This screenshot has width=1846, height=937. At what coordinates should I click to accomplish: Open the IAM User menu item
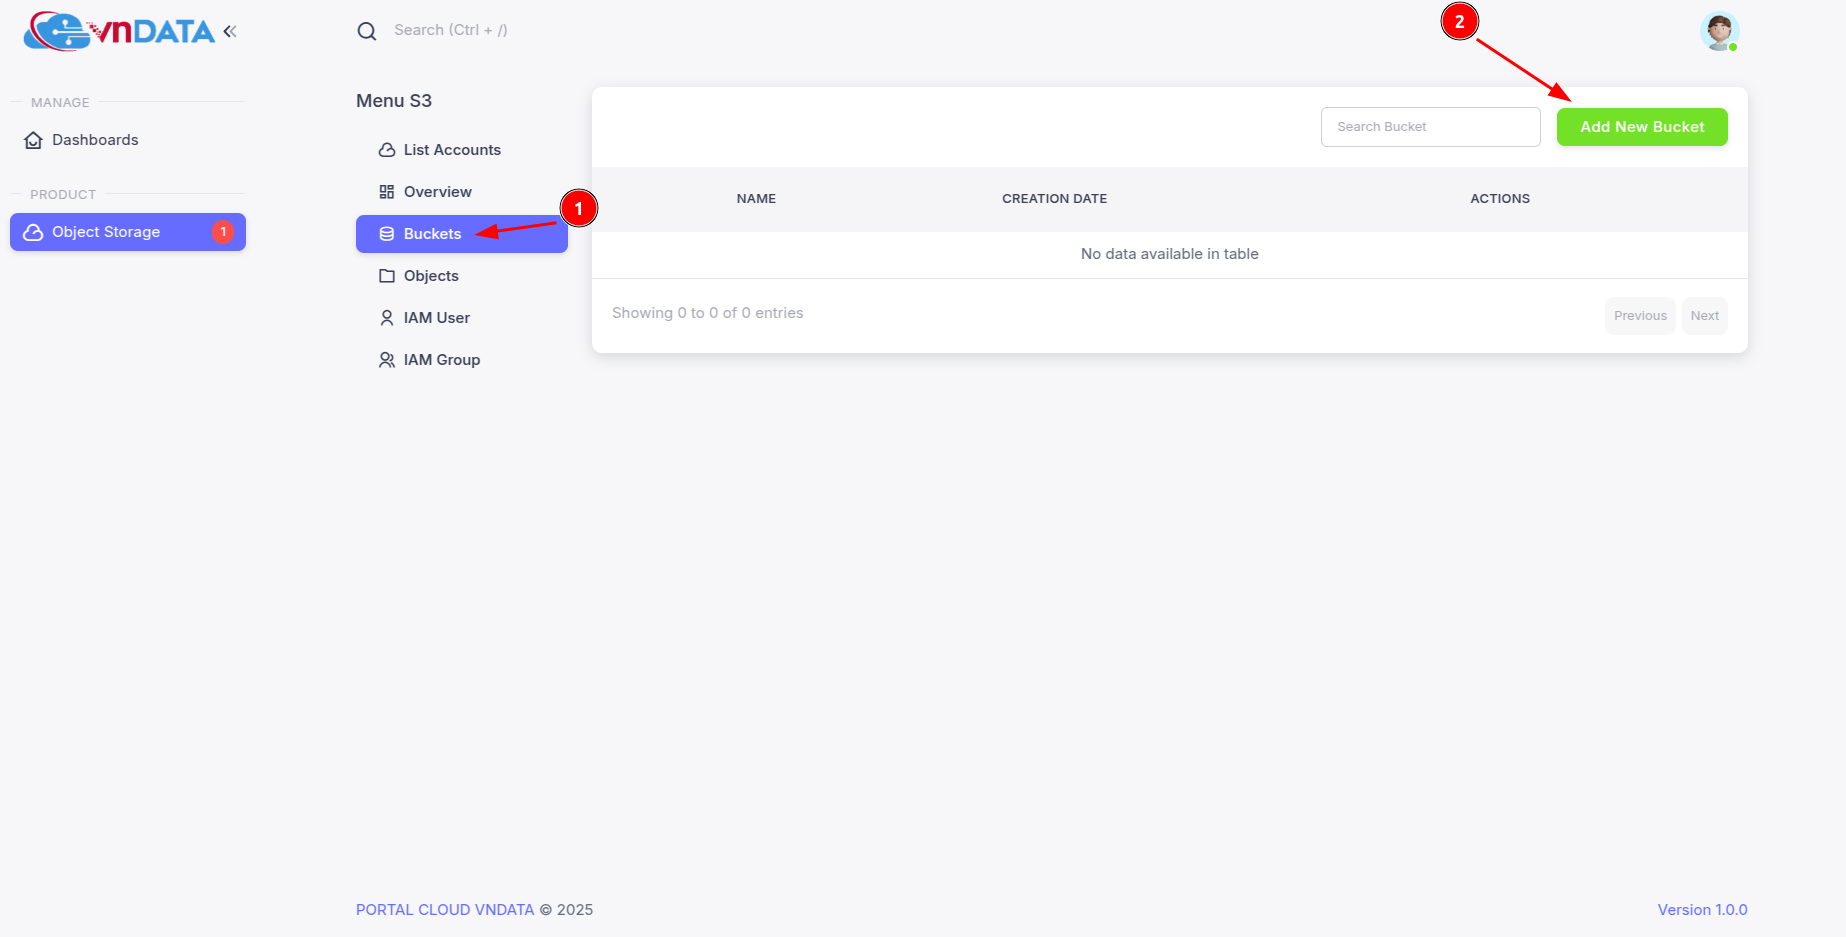point(436,318)
